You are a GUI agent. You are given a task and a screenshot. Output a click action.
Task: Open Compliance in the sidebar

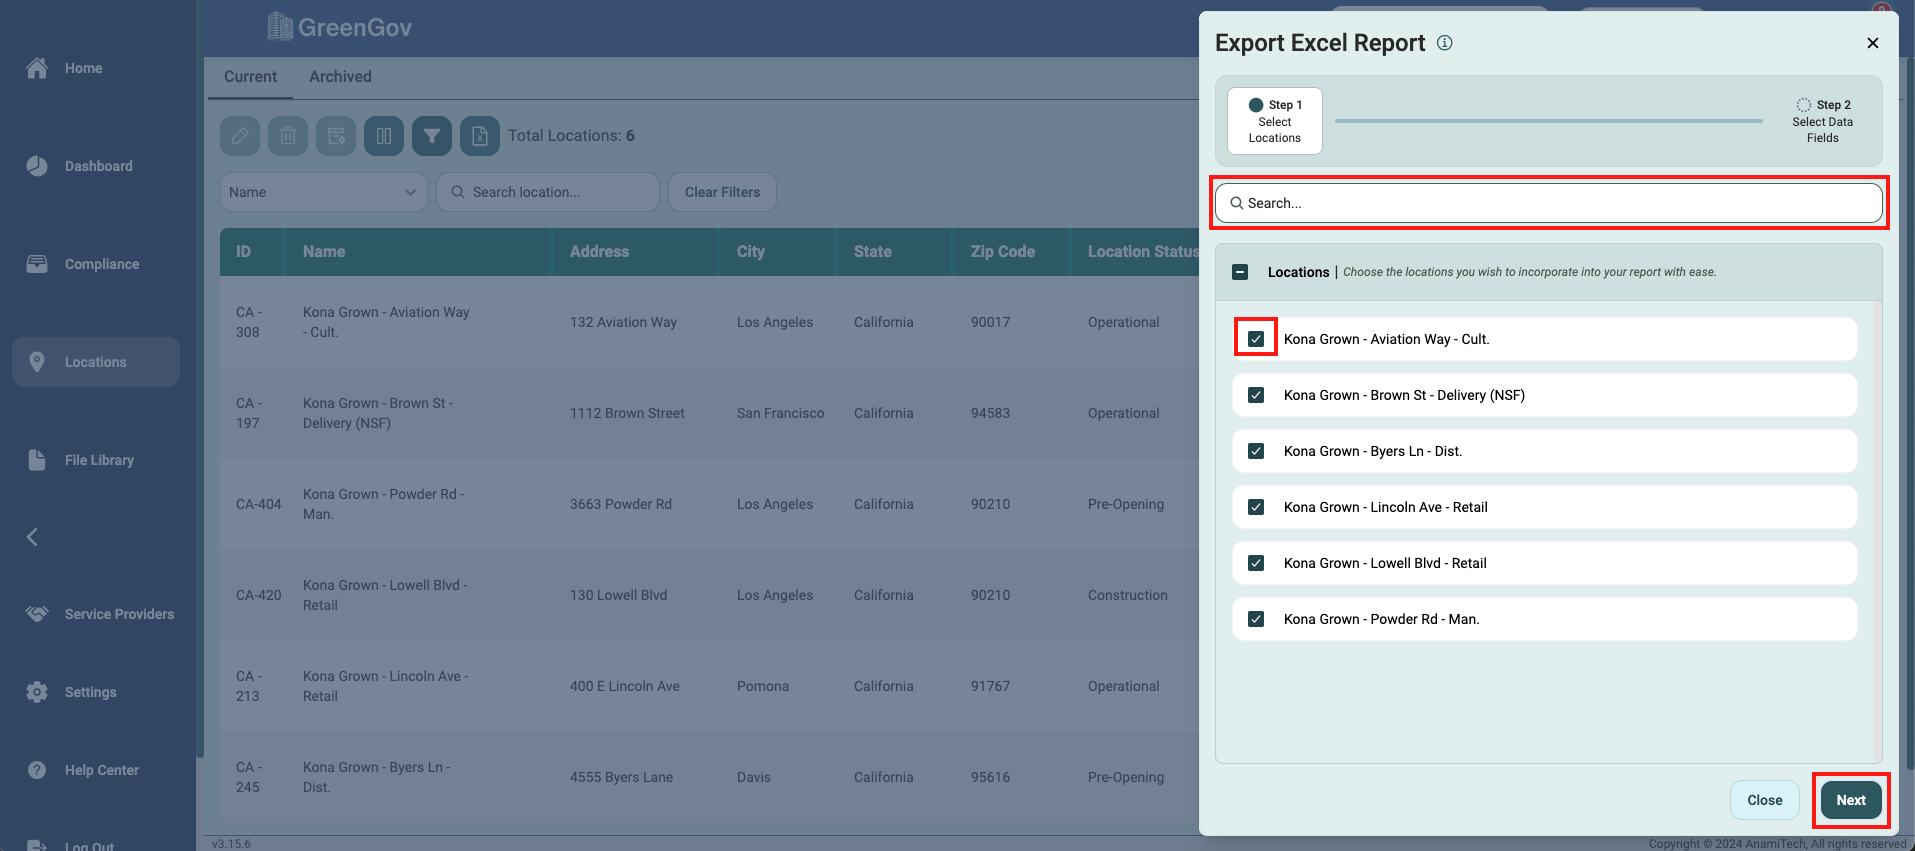[x=101, y=264]
